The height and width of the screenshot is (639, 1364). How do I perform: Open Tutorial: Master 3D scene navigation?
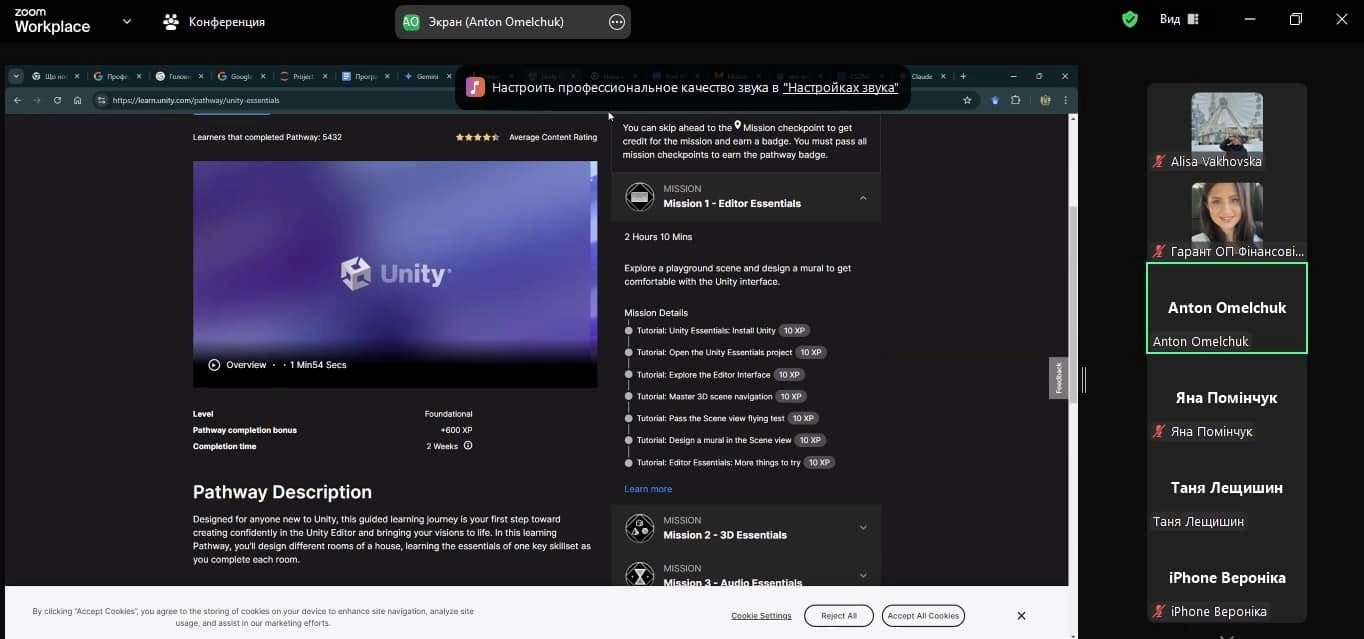click(x=704, y=397)
